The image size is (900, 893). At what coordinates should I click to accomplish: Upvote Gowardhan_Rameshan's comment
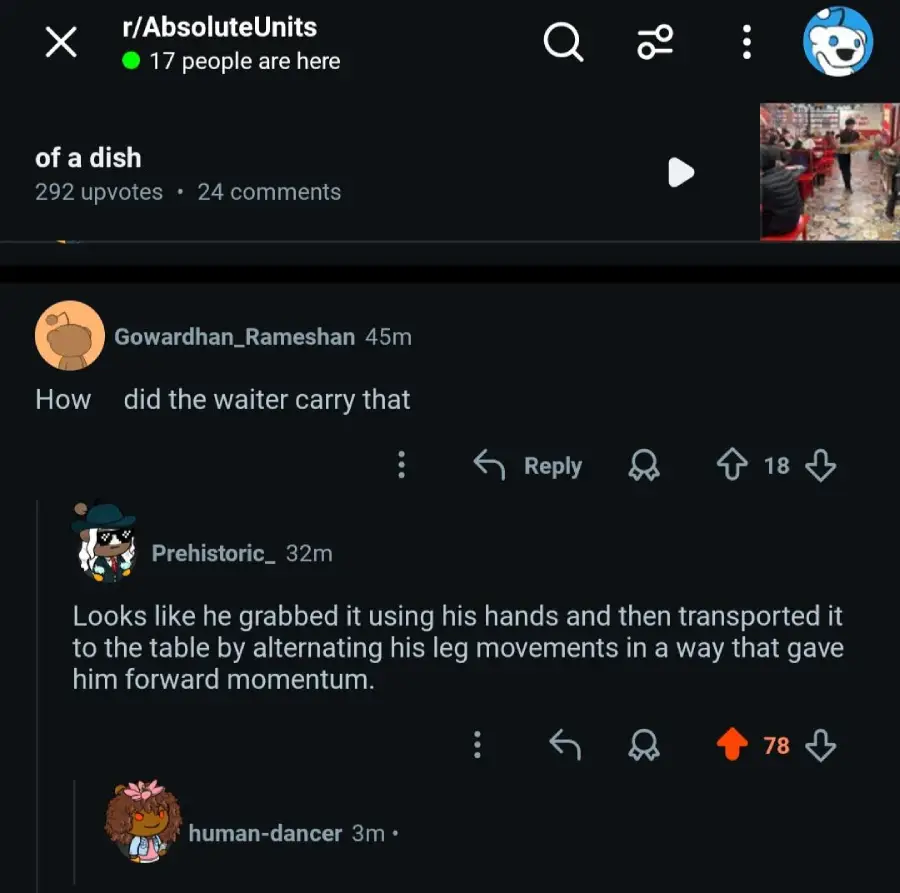coord(734,465)
